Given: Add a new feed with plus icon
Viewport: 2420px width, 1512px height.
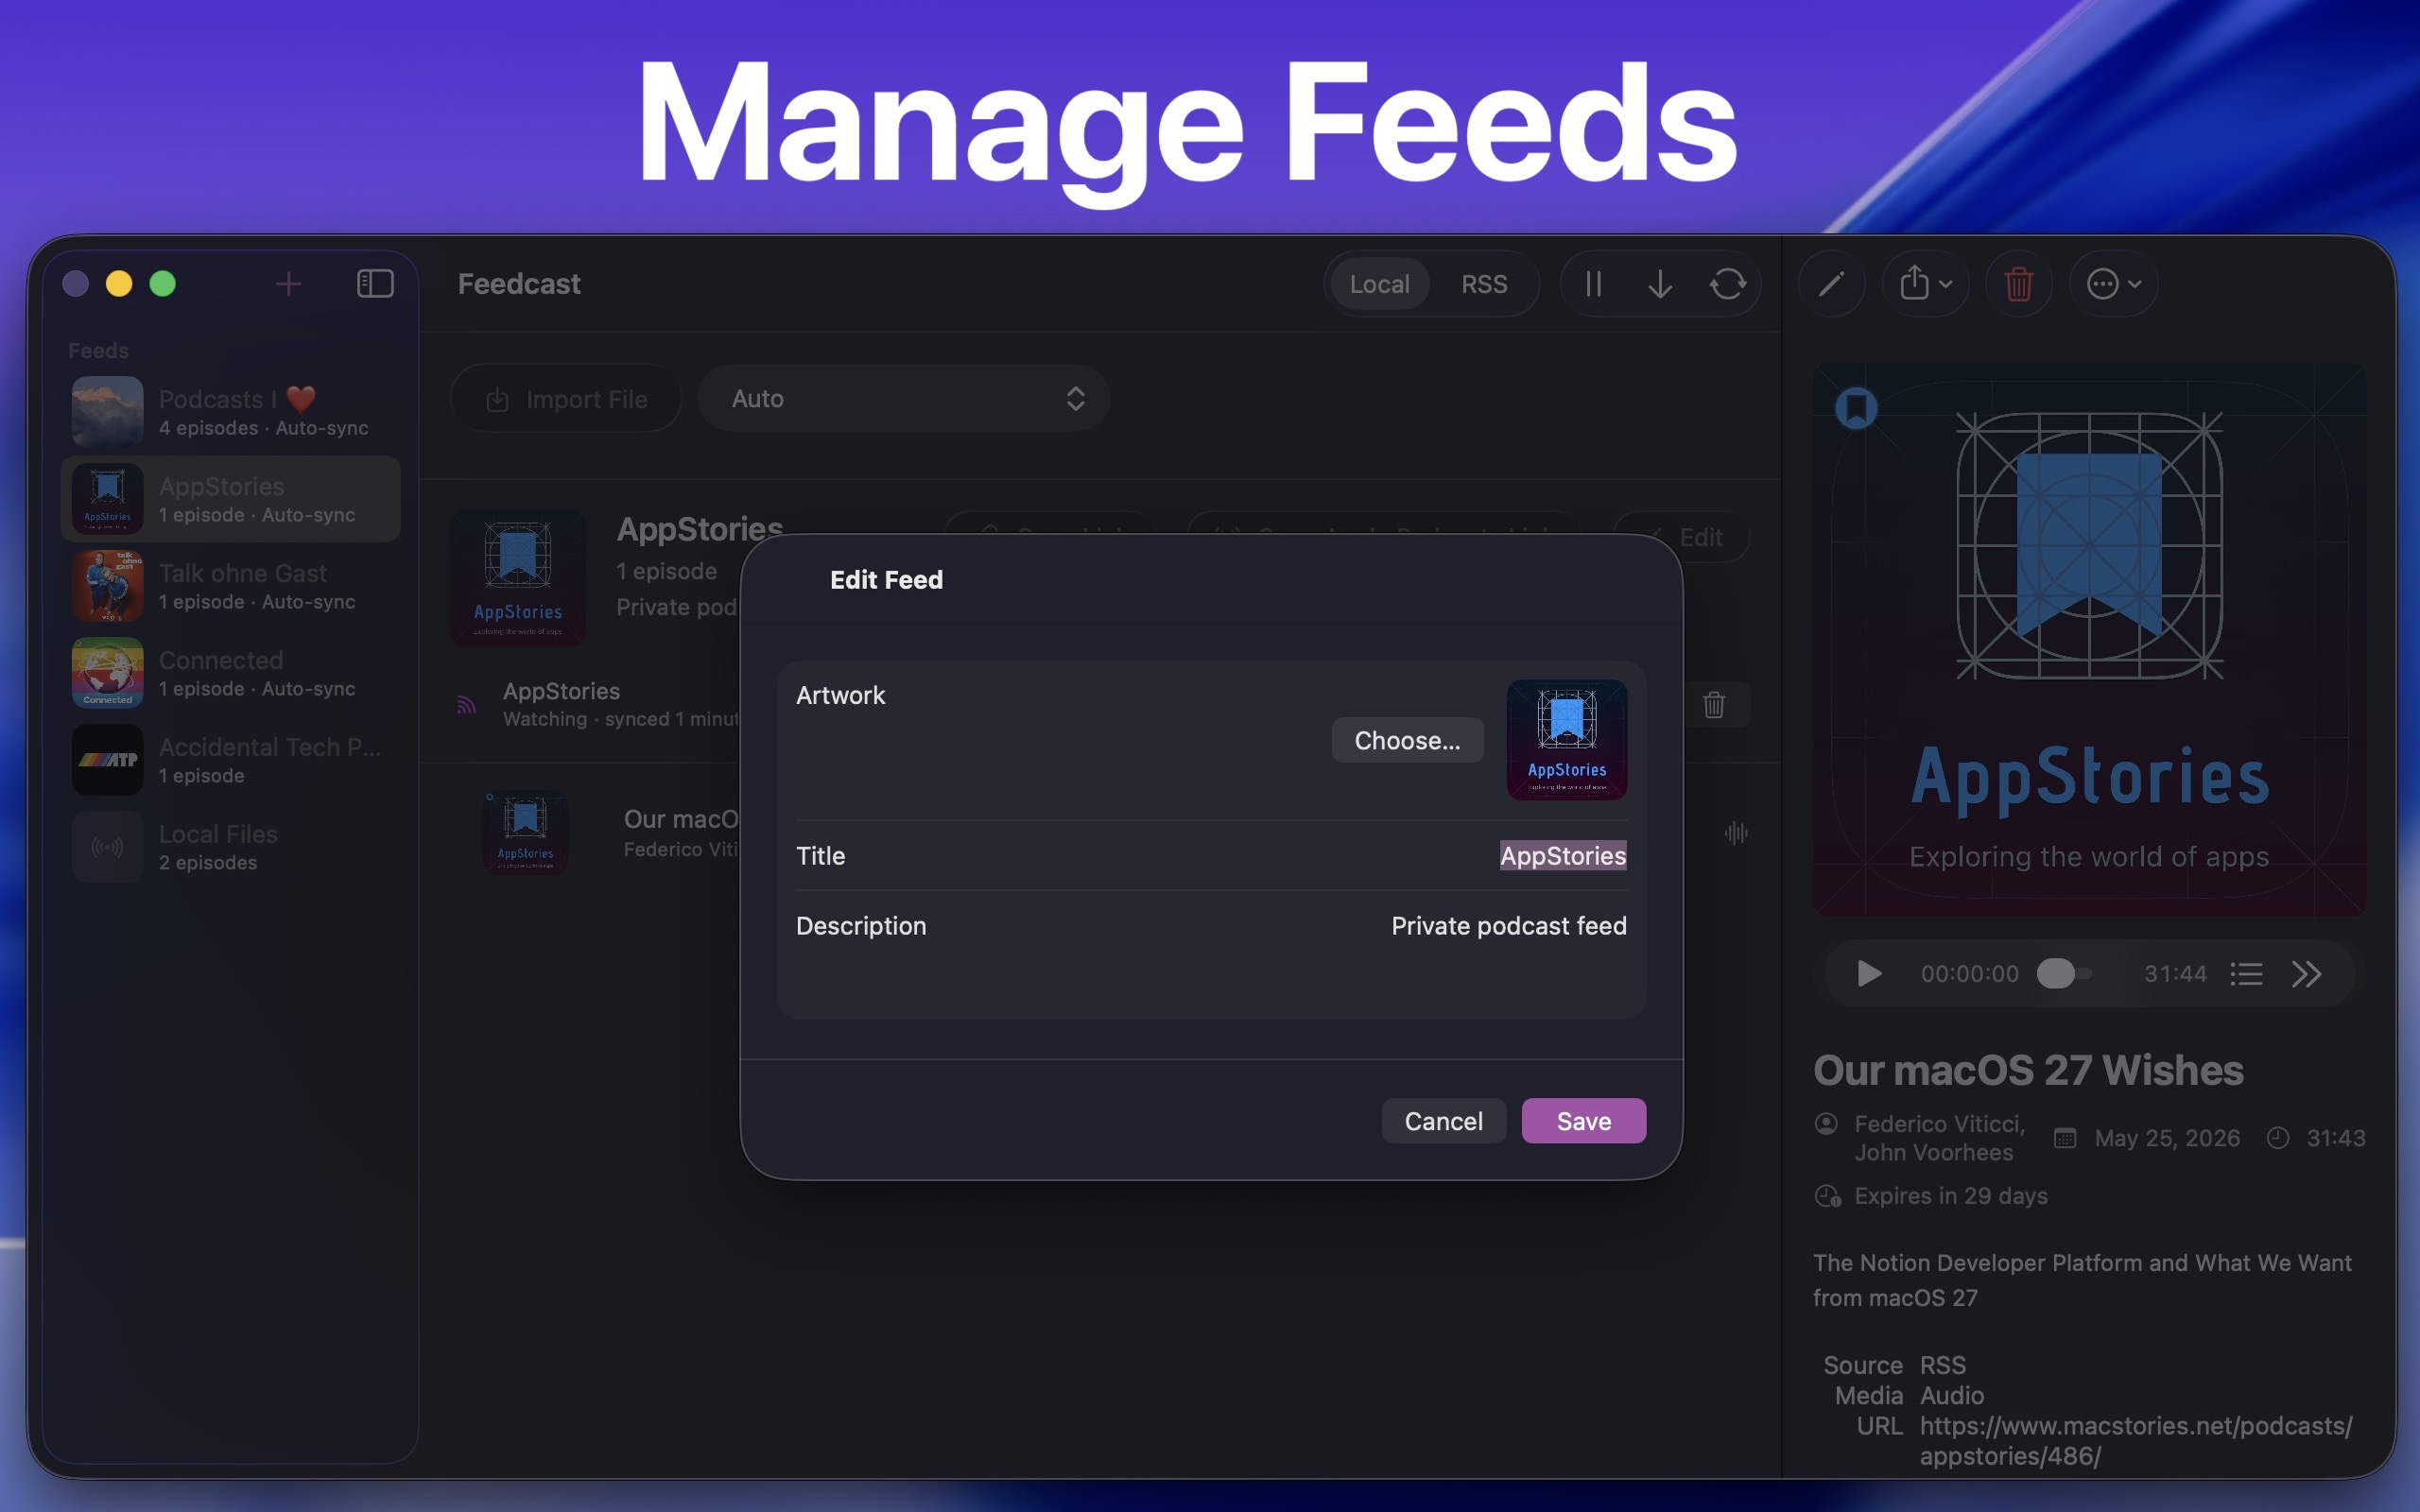Looking at the screenshot, I should point(288,284).
